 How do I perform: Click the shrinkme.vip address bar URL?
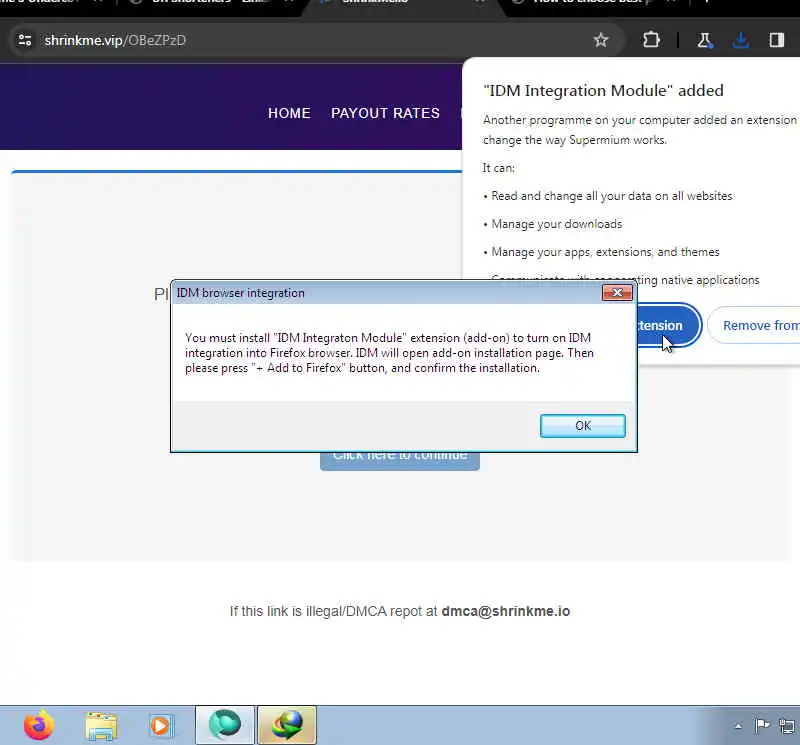click(115, 40)
